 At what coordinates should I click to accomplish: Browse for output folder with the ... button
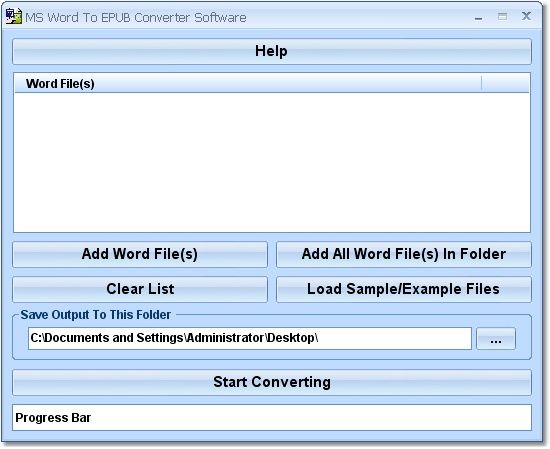(x=496, y=339)
